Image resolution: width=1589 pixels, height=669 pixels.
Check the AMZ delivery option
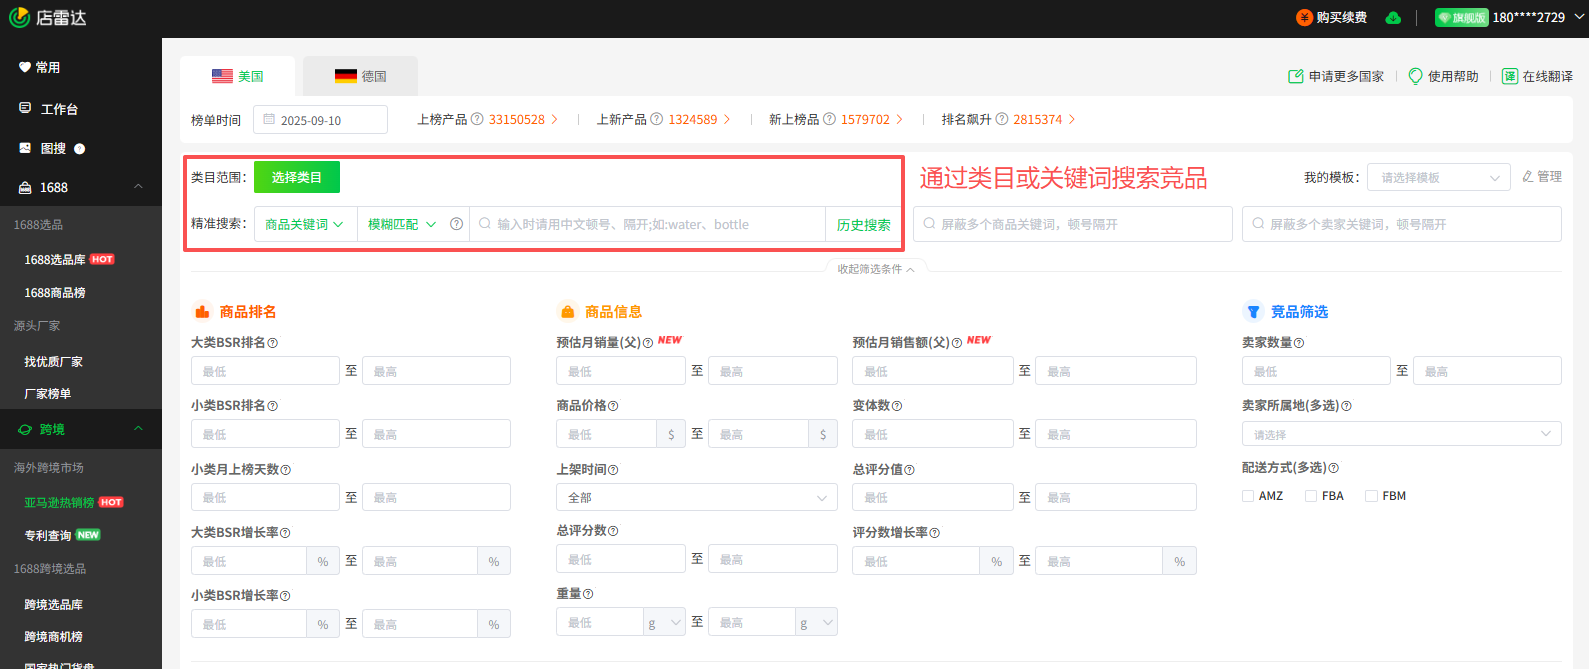coord(1248,496)
